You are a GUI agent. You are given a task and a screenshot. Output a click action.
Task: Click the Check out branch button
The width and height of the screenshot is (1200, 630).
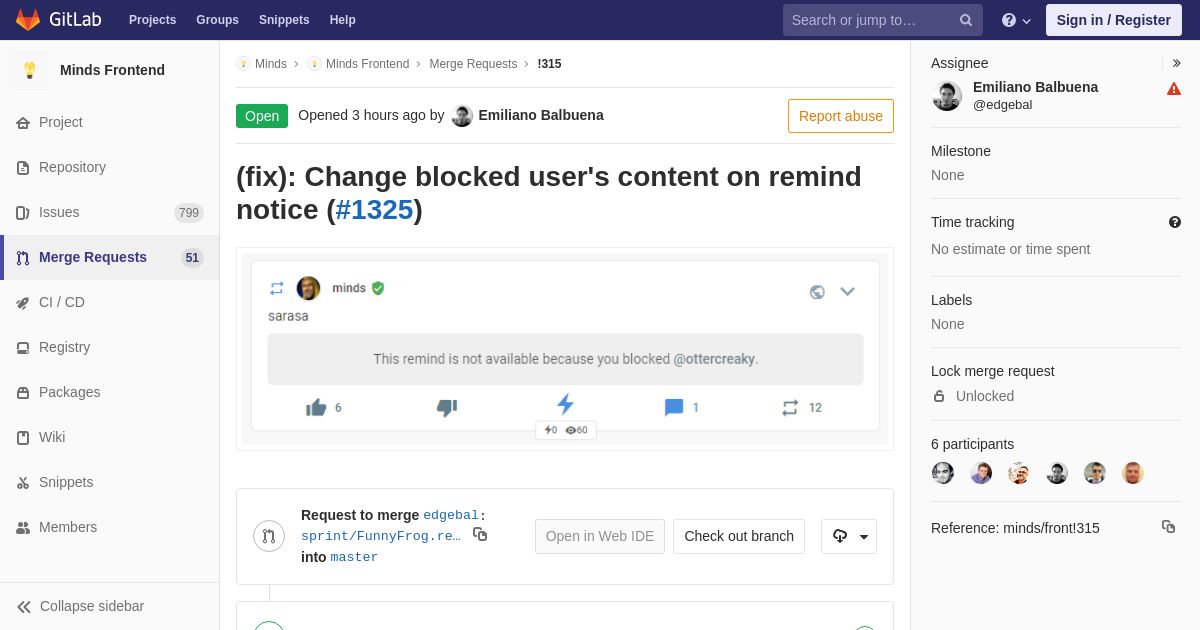[739, 536]
